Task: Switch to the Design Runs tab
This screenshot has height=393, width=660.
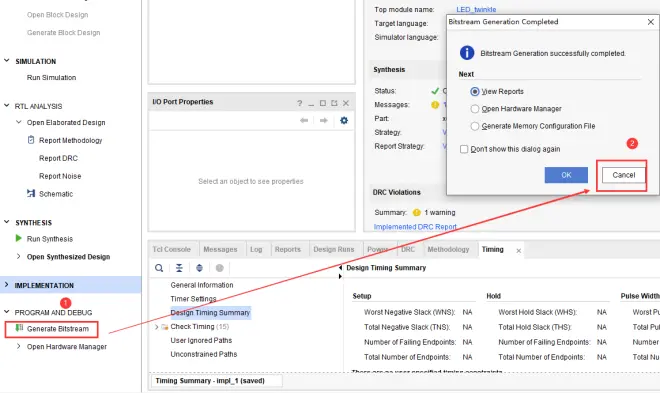Action: pos(334,250)
